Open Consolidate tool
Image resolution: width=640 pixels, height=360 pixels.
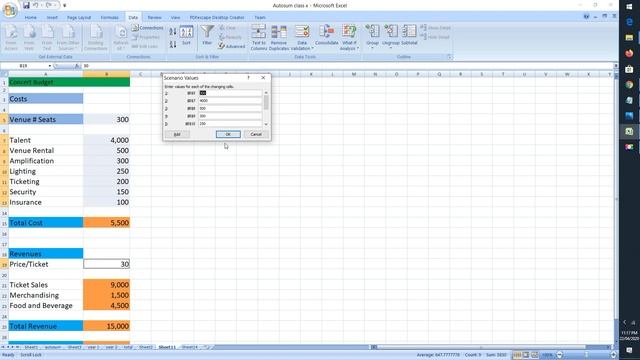coord(327,36)
